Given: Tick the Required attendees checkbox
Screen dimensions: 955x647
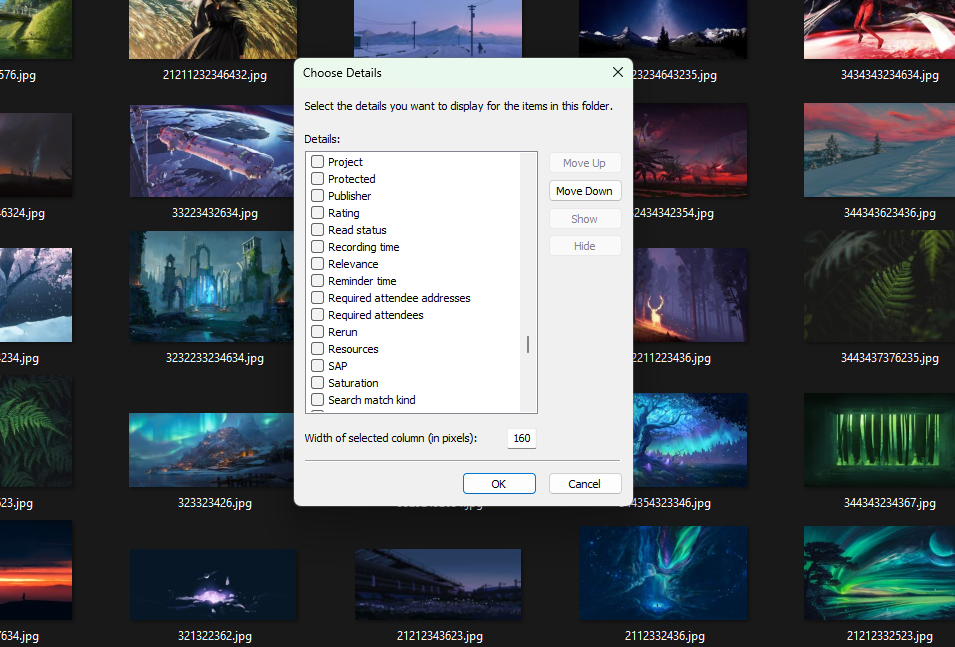Looking at the screenshot, I should pos(317,315).
